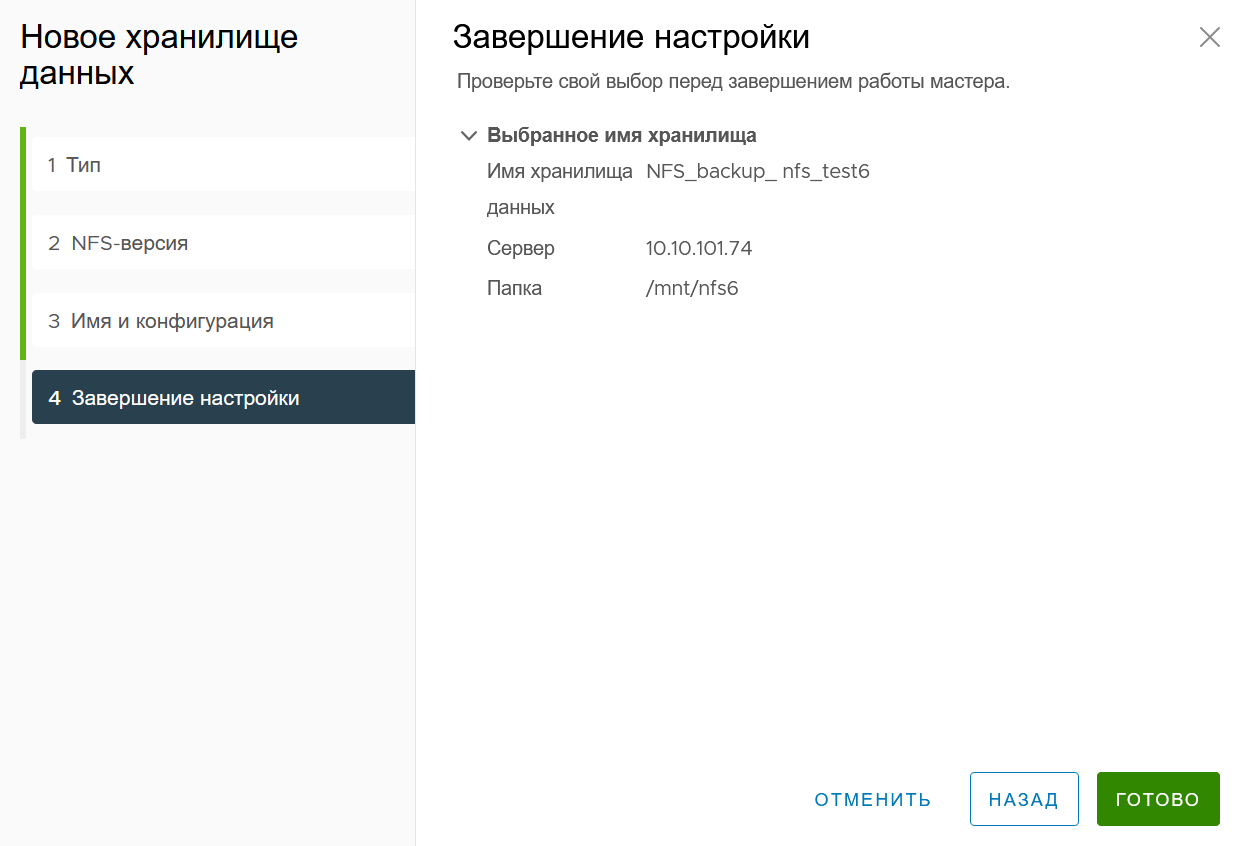Click the server address 10.10.101.74
1243x846 pixels.
coord(699,248)
